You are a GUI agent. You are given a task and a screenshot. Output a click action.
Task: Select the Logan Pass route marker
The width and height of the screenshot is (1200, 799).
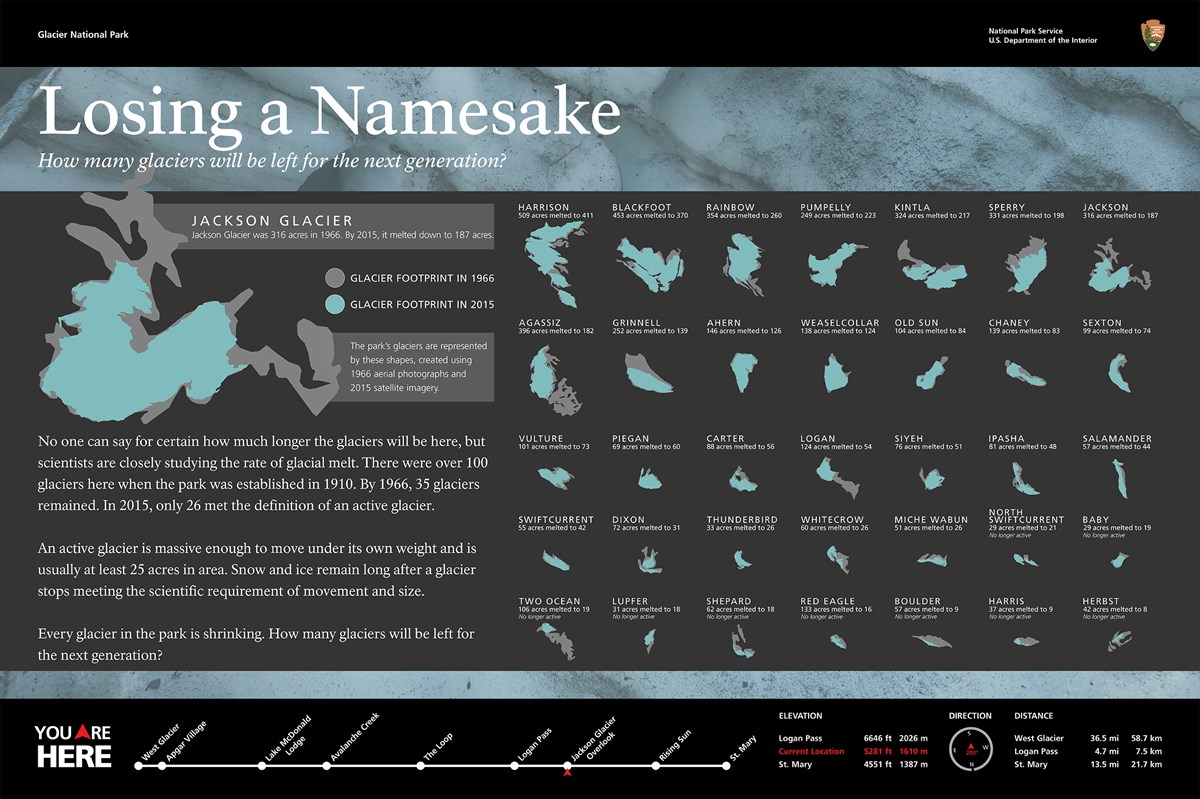click(514, 766)
